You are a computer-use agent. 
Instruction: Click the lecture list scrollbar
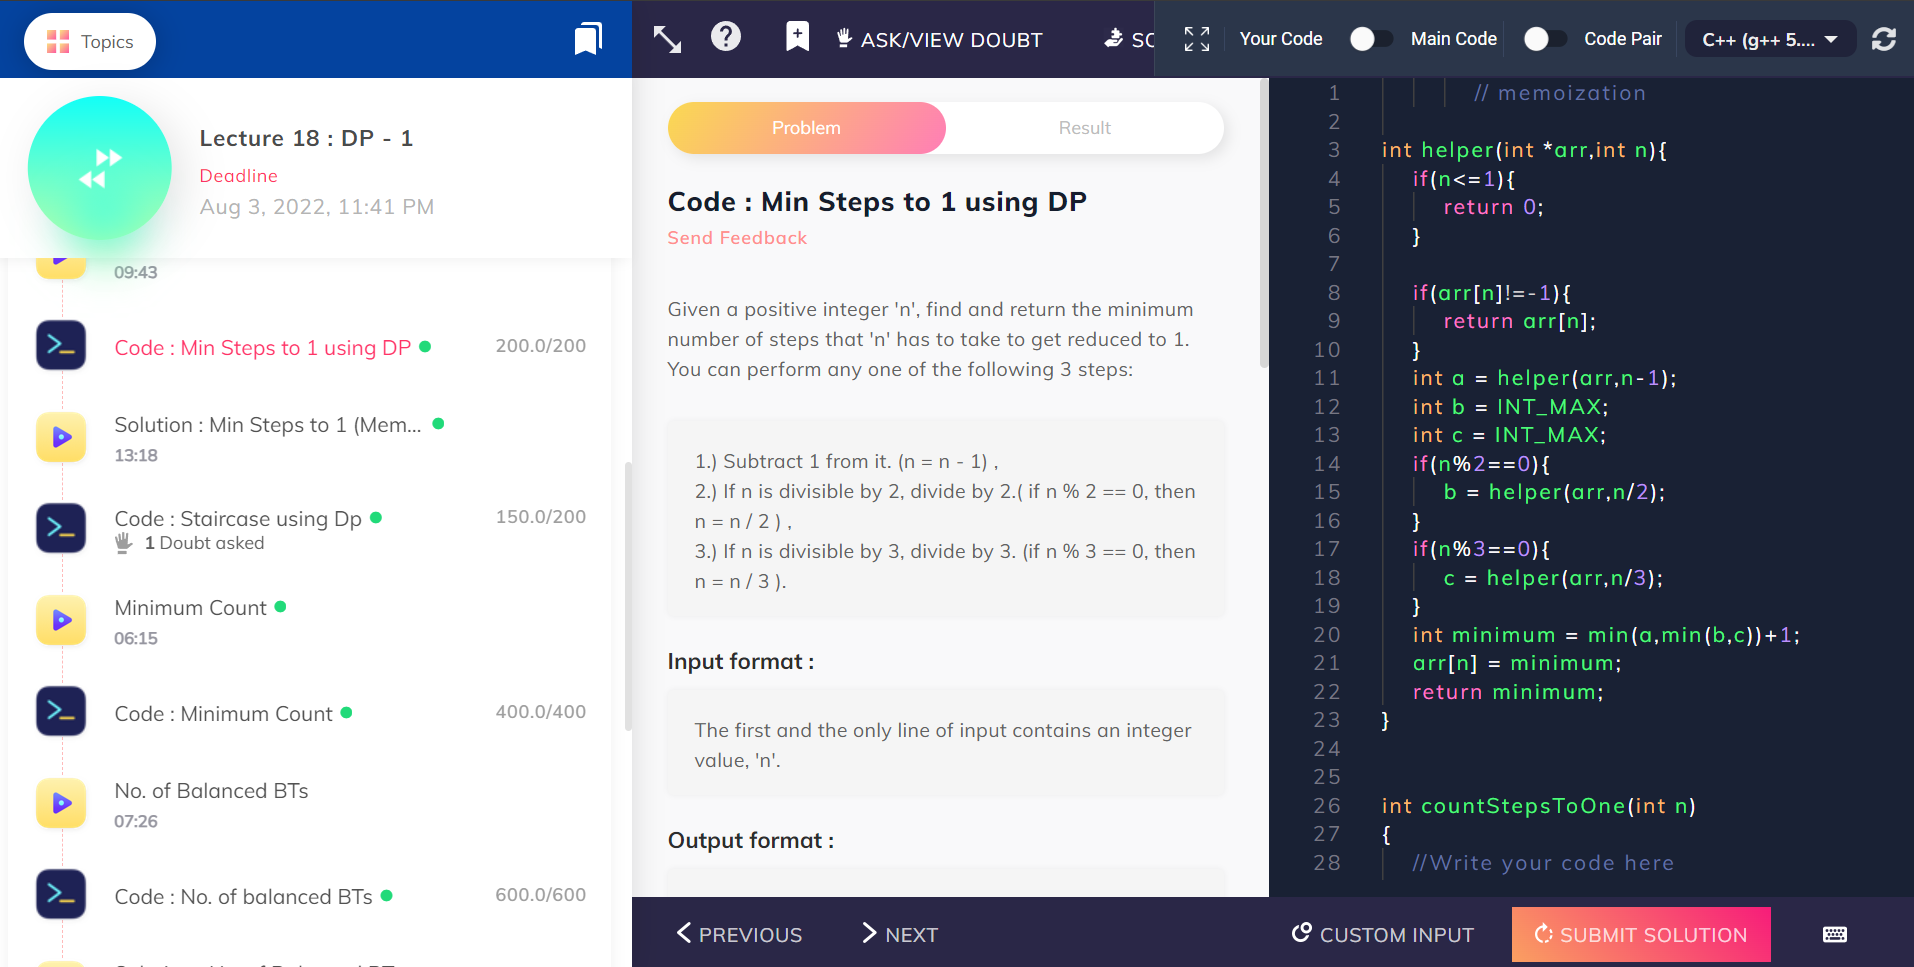coord(627,596)
